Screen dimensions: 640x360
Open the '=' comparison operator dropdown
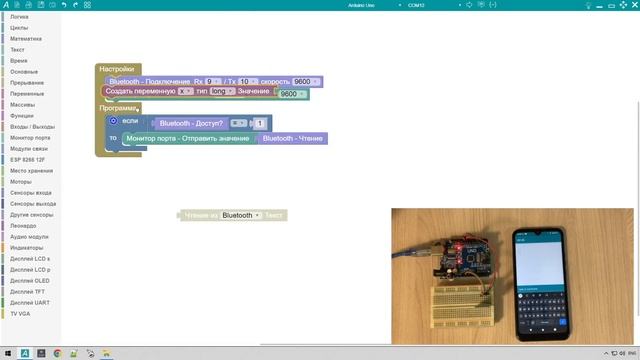(x=238, y=123)
